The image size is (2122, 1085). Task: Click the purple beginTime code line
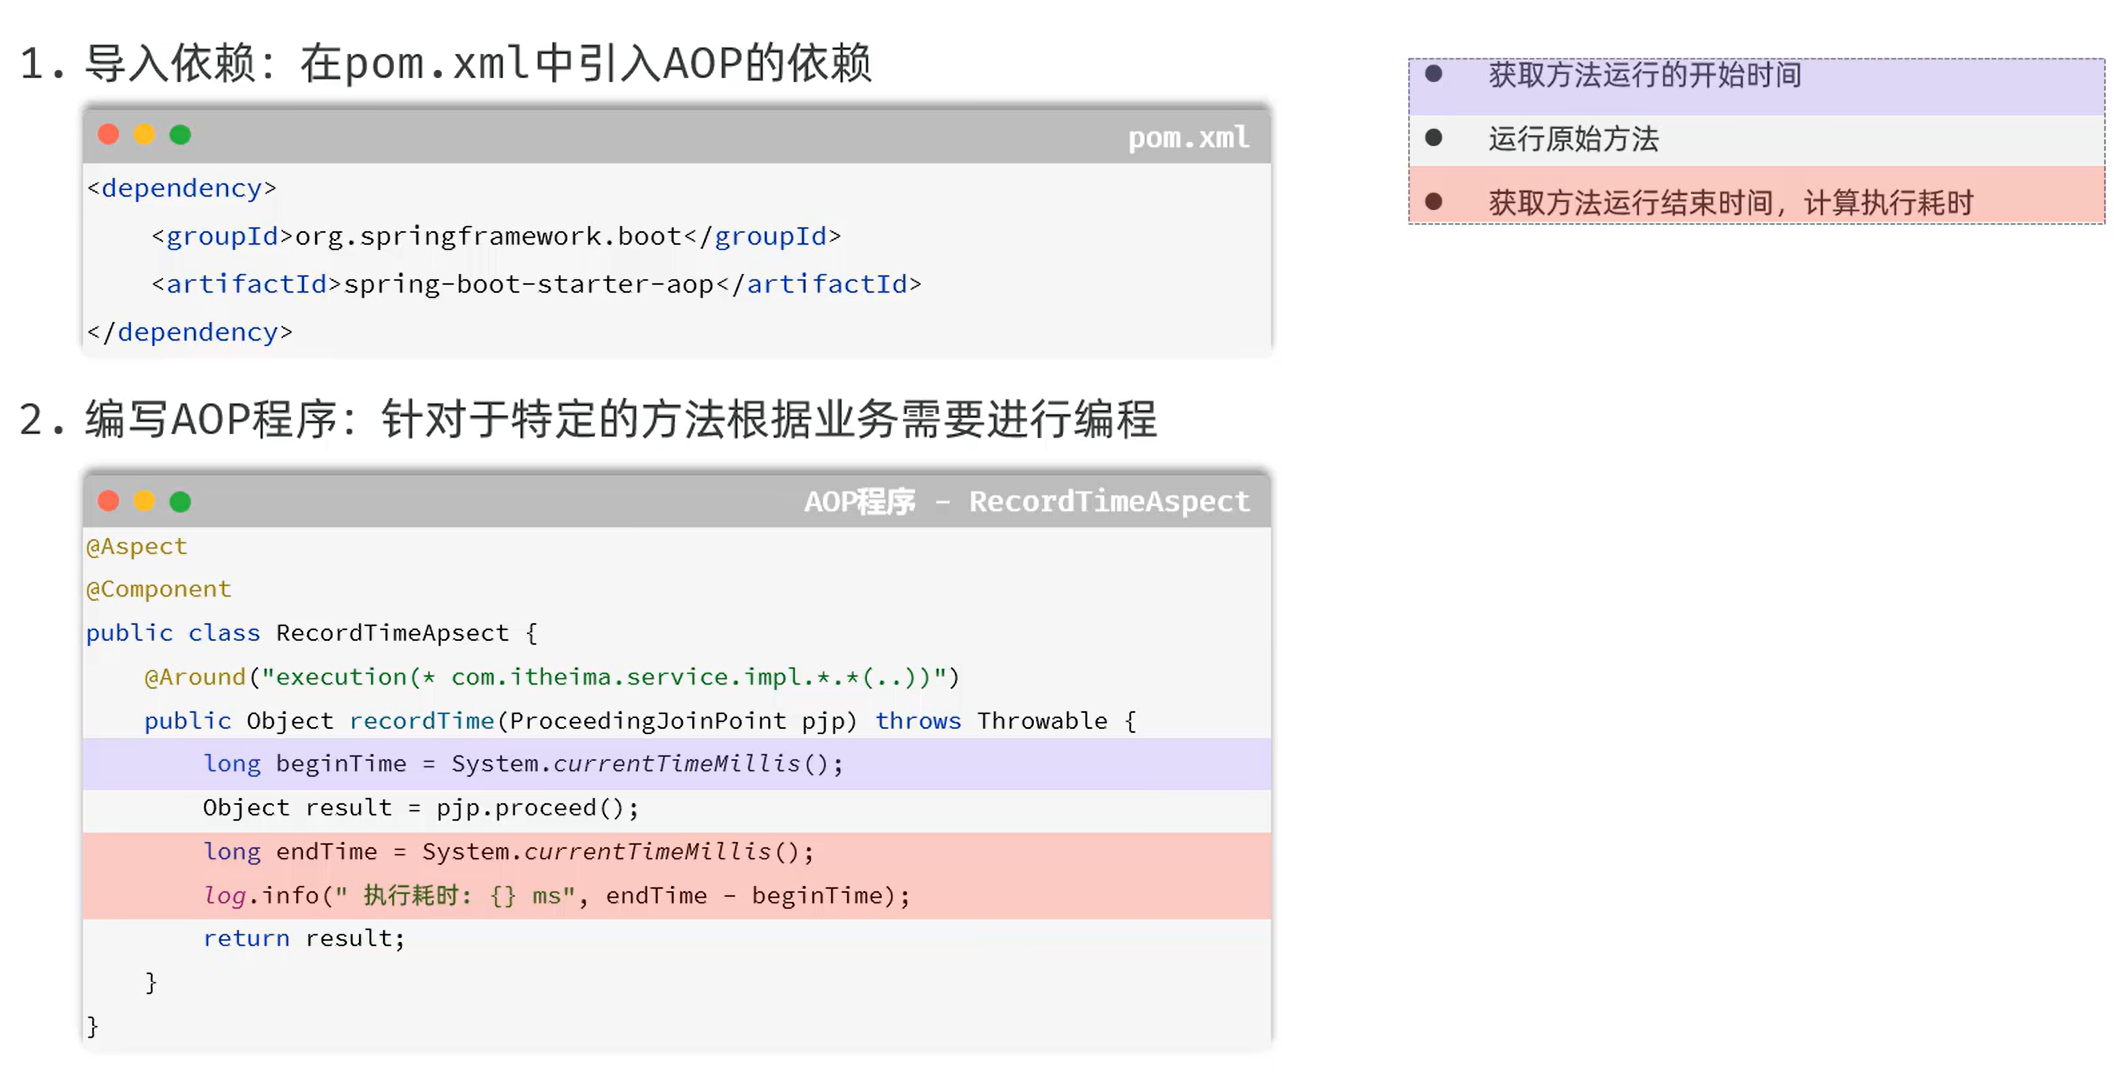tap(523, 764)
